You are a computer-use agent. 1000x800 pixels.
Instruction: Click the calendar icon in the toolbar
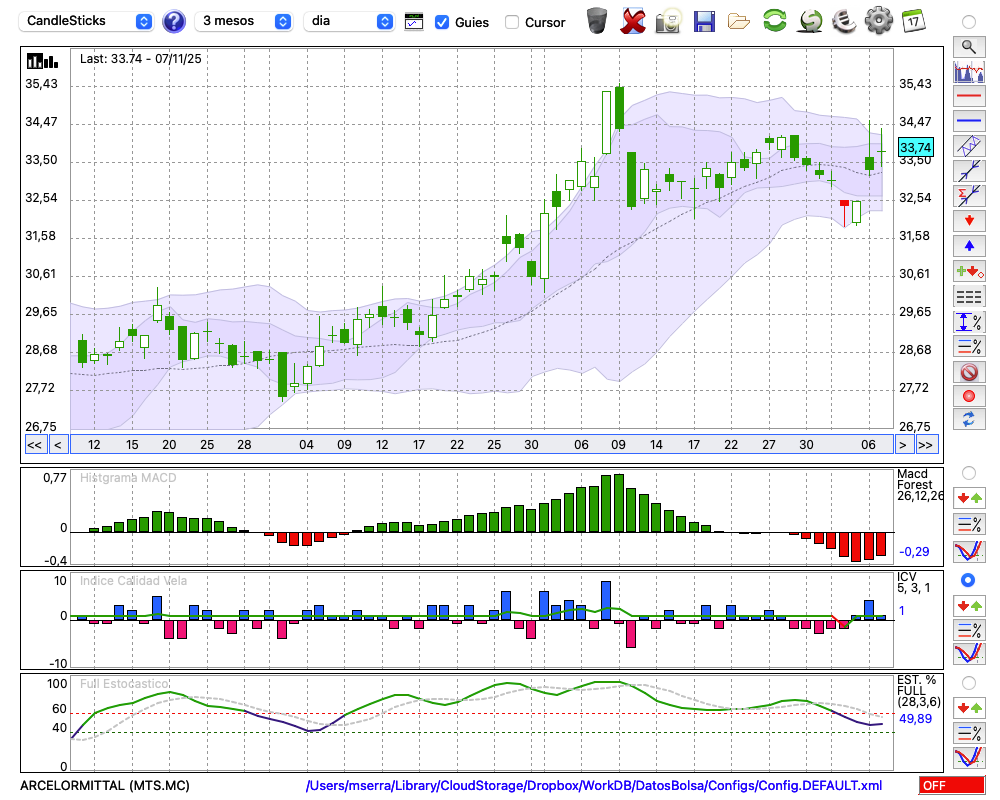pos(912,20)
